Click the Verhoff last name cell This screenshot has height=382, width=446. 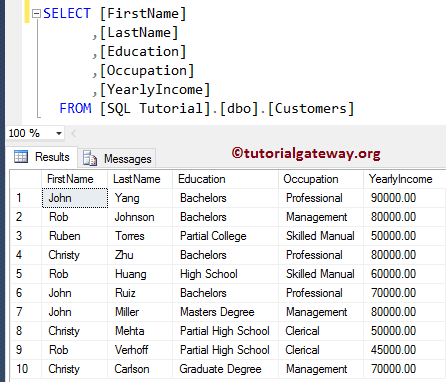[x=140, y=350]
